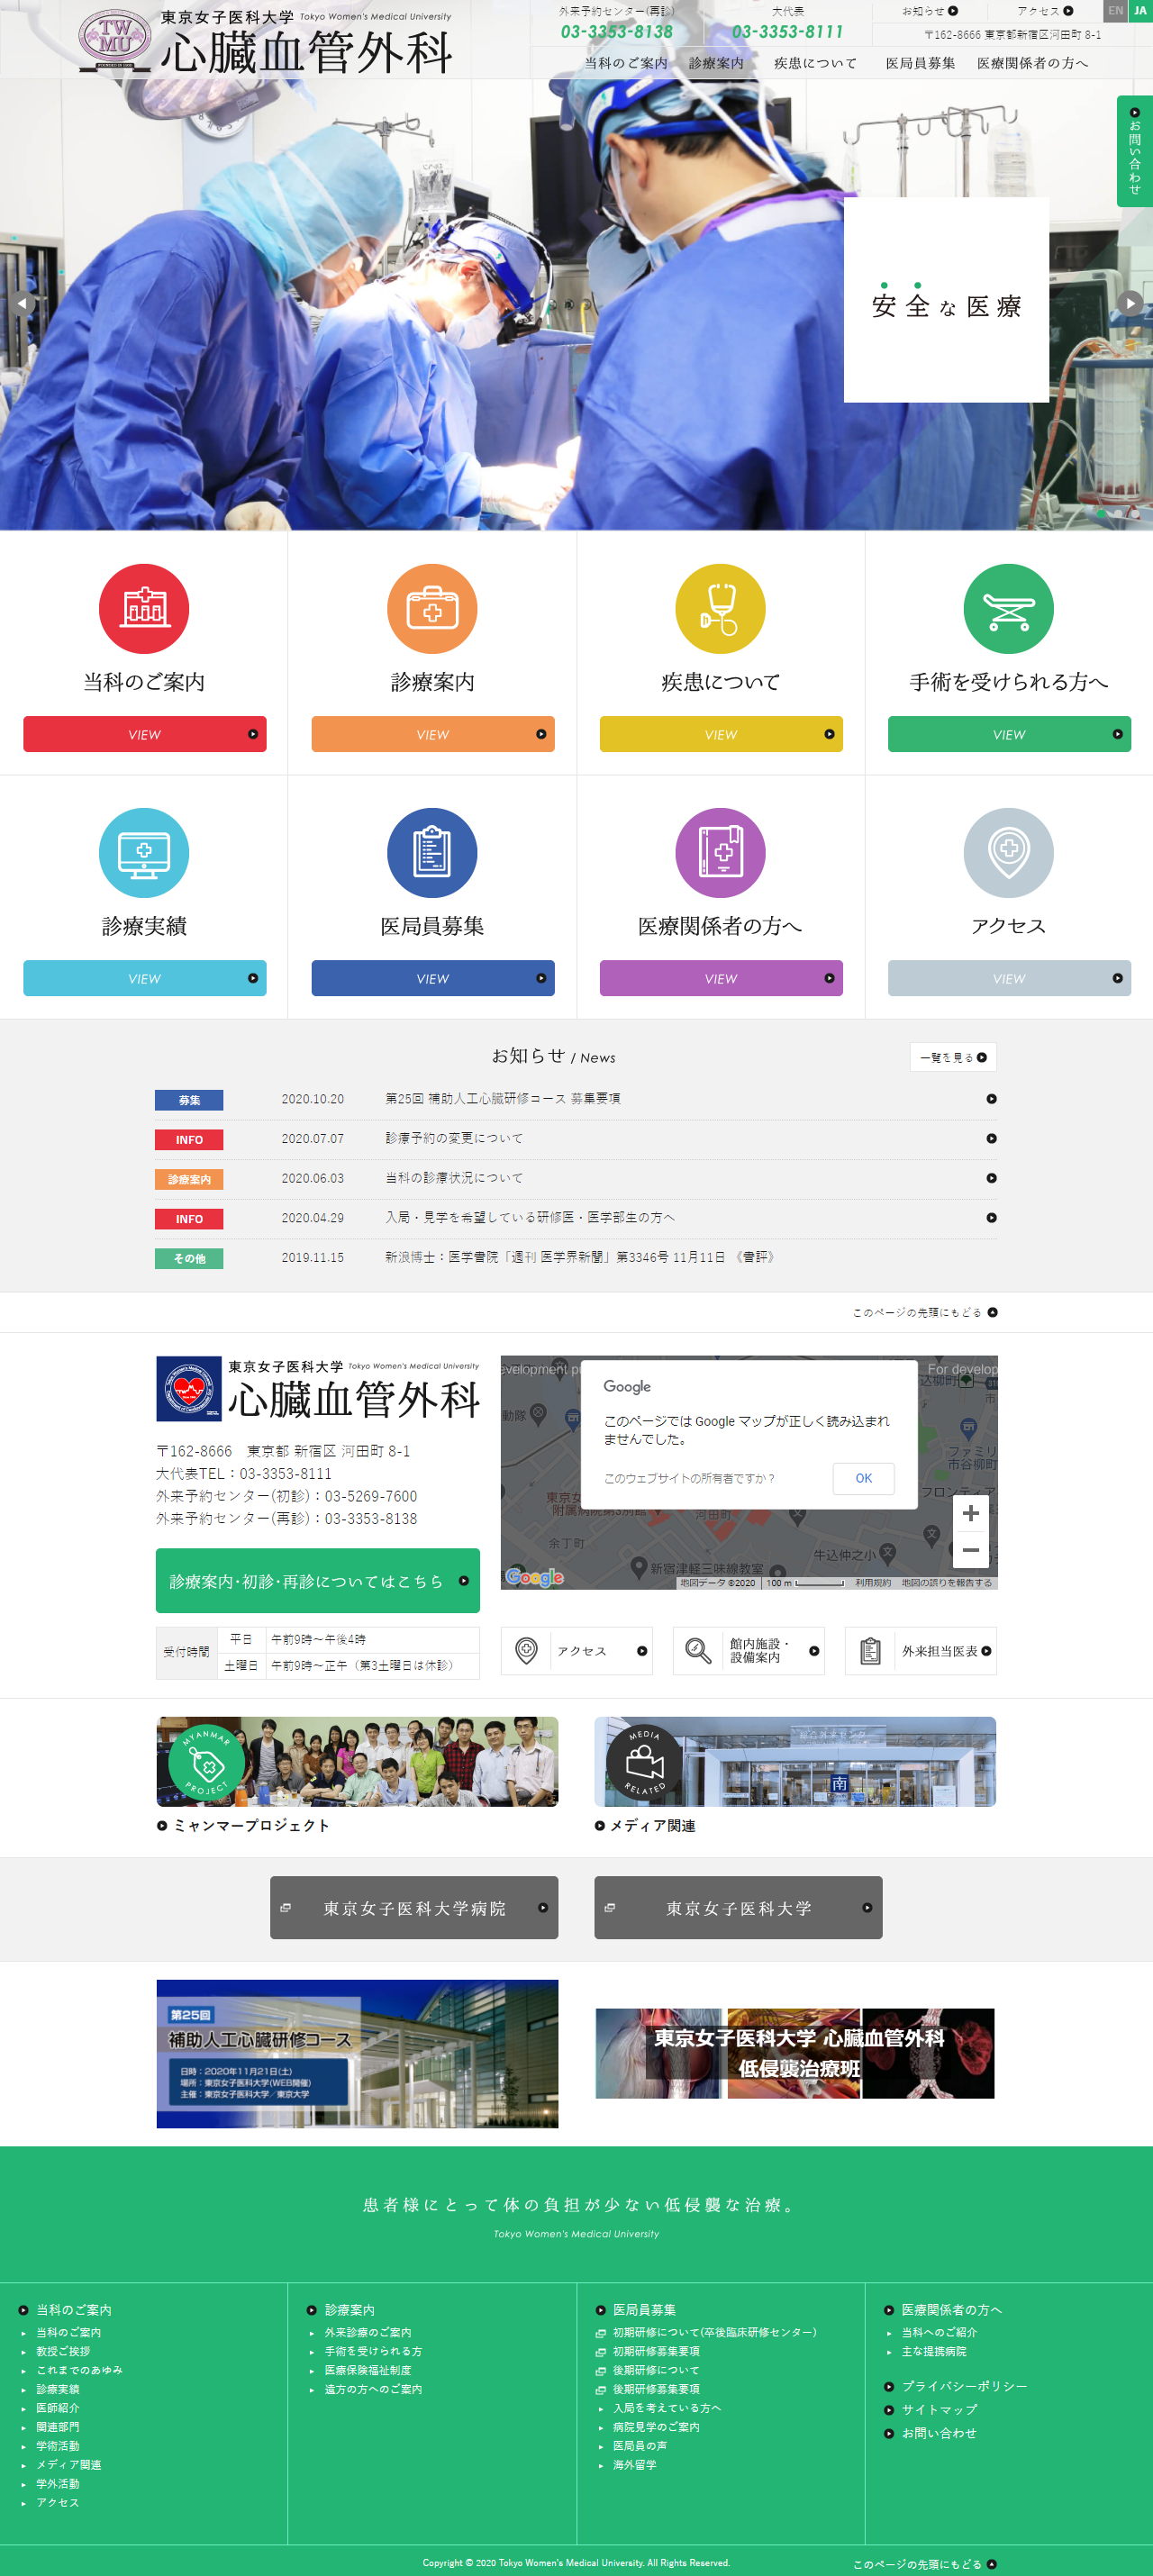Zoom out on the Google map
Viewport: 1153px width, 2576px height.
click(x=970, y=1549)
